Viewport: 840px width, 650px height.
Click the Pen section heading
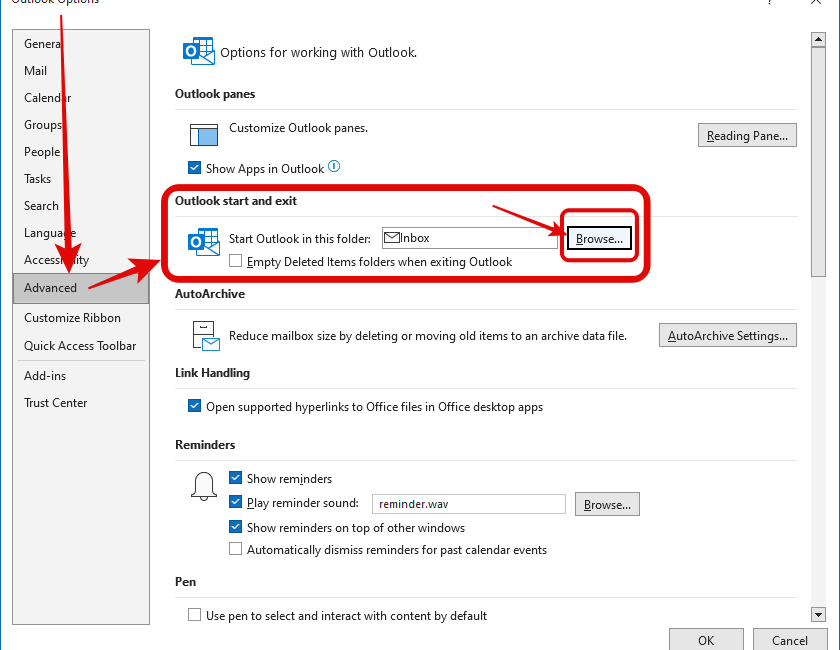185,581
